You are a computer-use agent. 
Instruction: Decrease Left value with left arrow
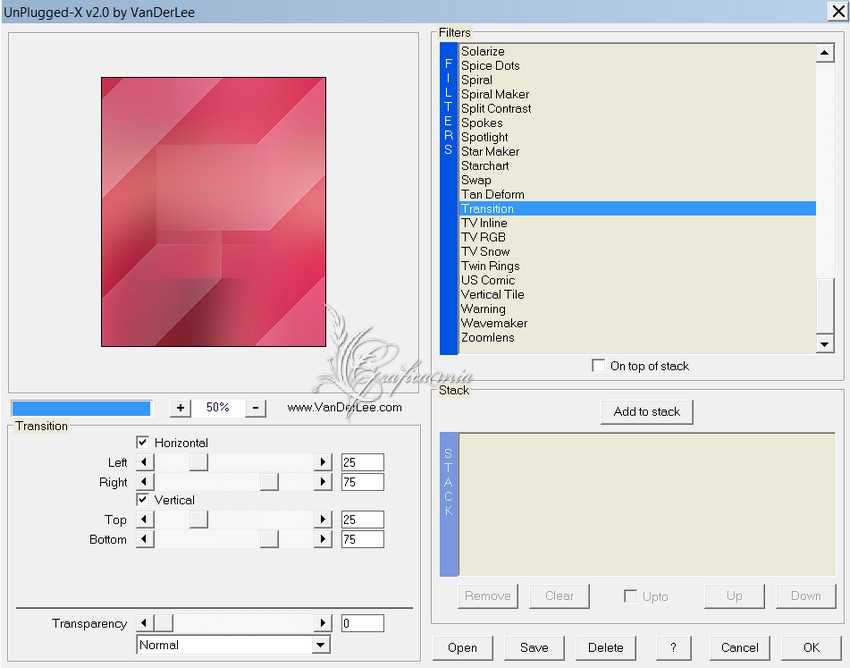coord(145,462)
